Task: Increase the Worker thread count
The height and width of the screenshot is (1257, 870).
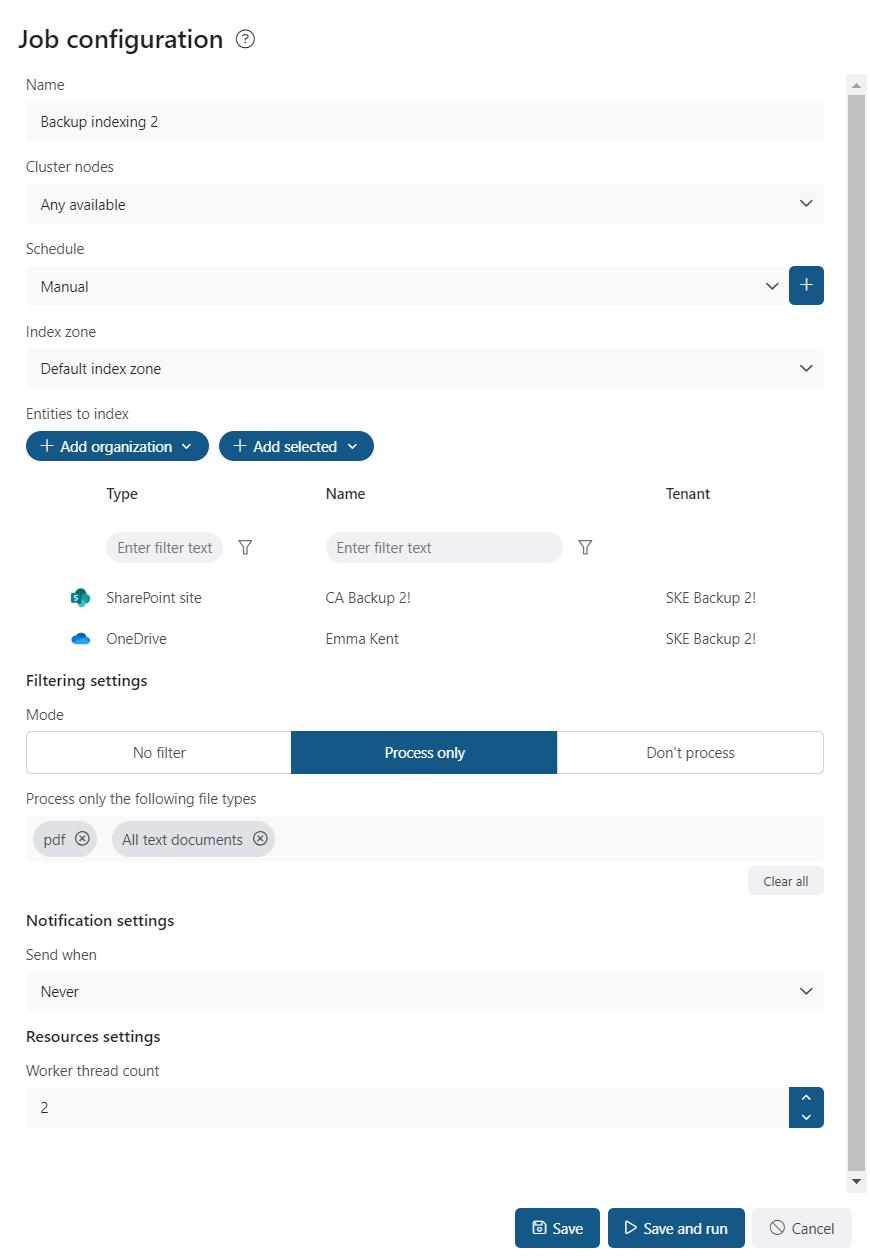Action: coord(806,1098)
